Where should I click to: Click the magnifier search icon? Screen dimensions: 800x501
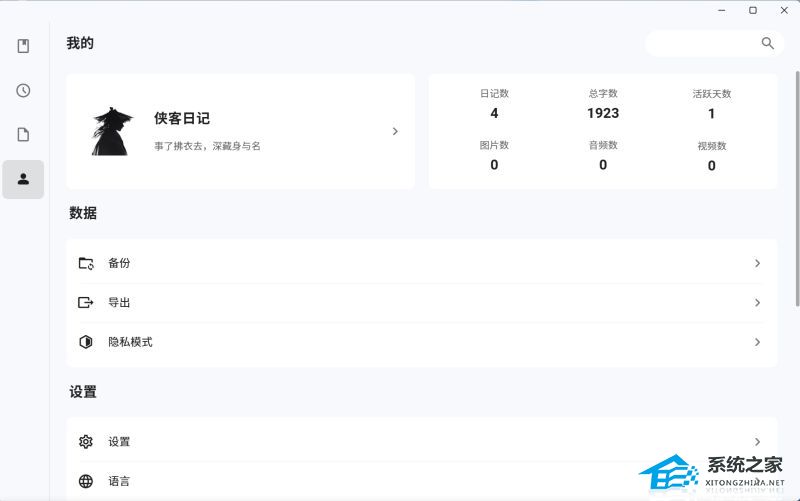pos(767,43)
